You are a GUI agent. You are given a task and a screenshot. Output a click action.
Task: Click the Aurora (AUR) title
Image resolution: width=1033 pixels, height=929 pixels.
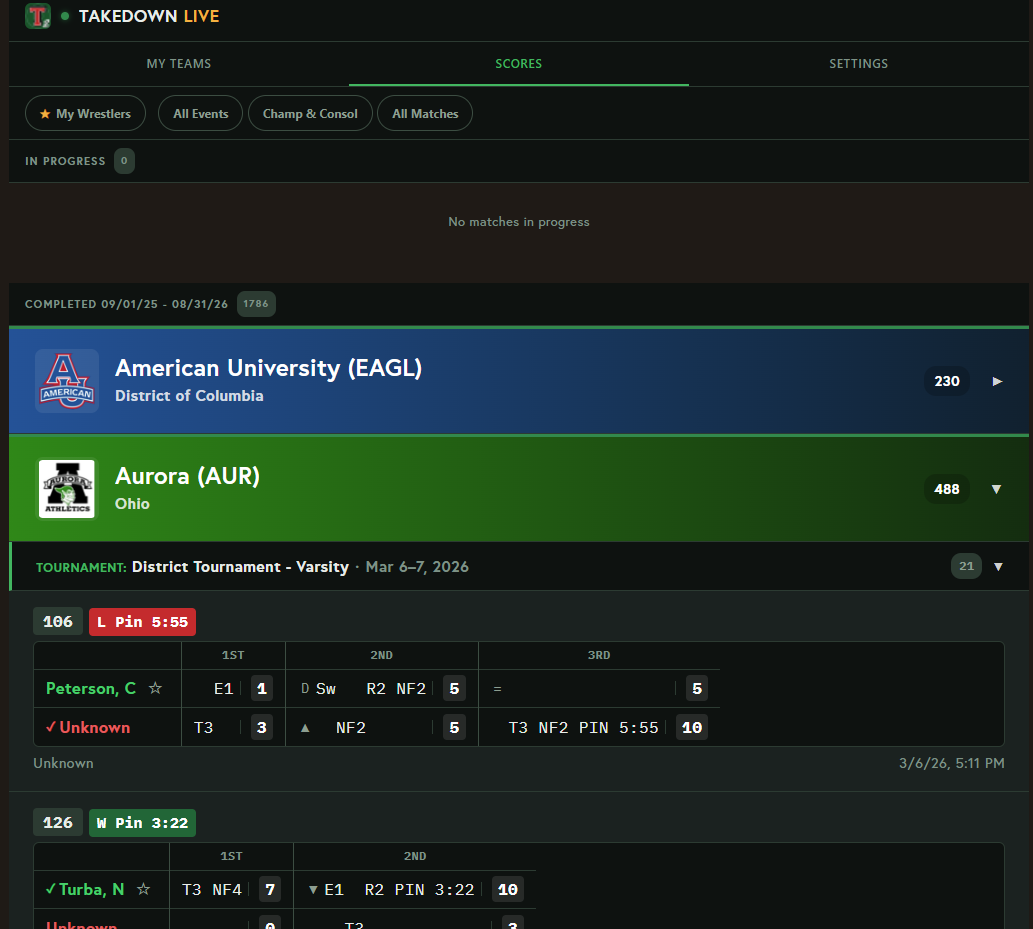(187, 476)
